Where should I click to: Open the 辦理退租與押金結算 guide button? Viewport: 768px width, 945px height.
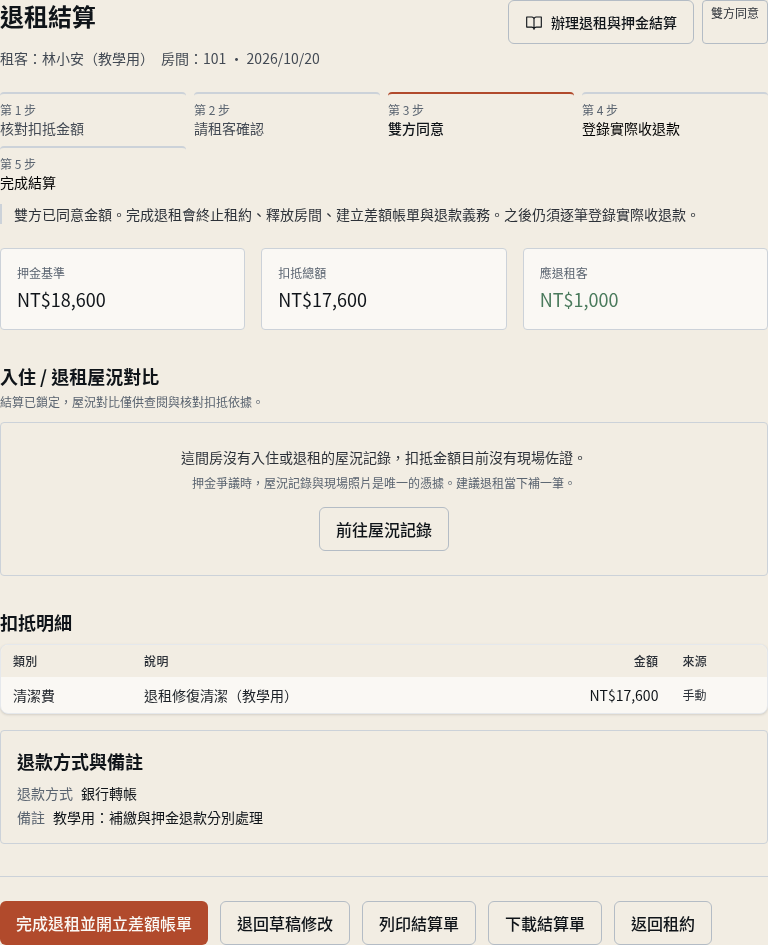click(600, 22)
